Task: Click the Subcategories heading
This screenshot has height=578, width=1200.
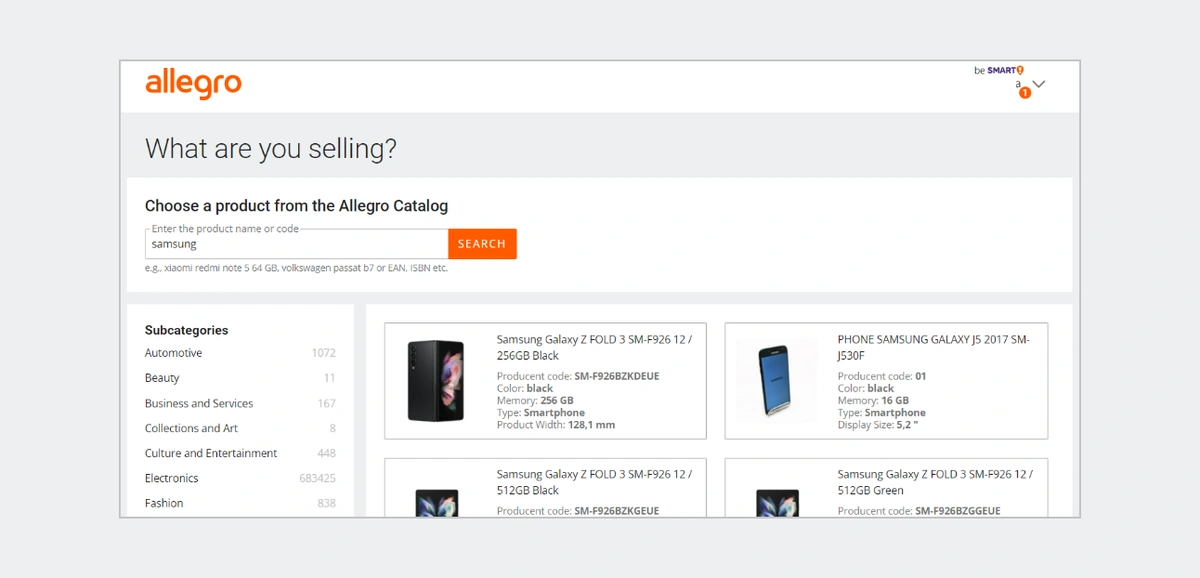Action: pyautogui.click(x=186, y=330)
